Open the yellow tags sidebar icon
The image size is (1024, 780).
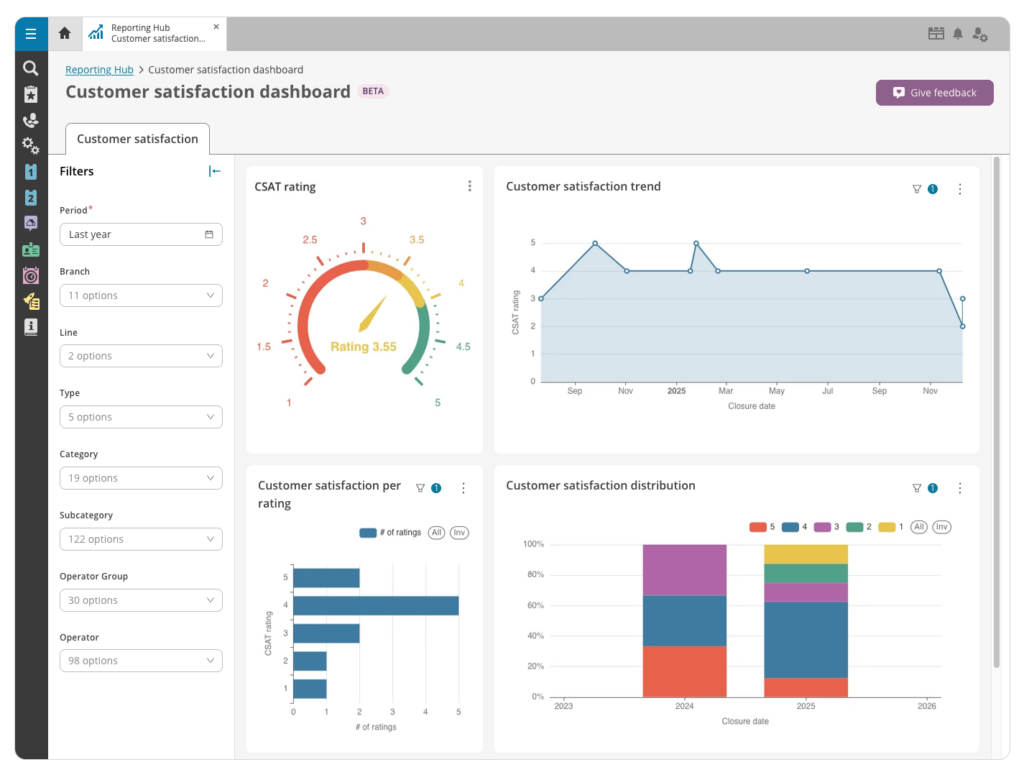[x=31, y=301]
